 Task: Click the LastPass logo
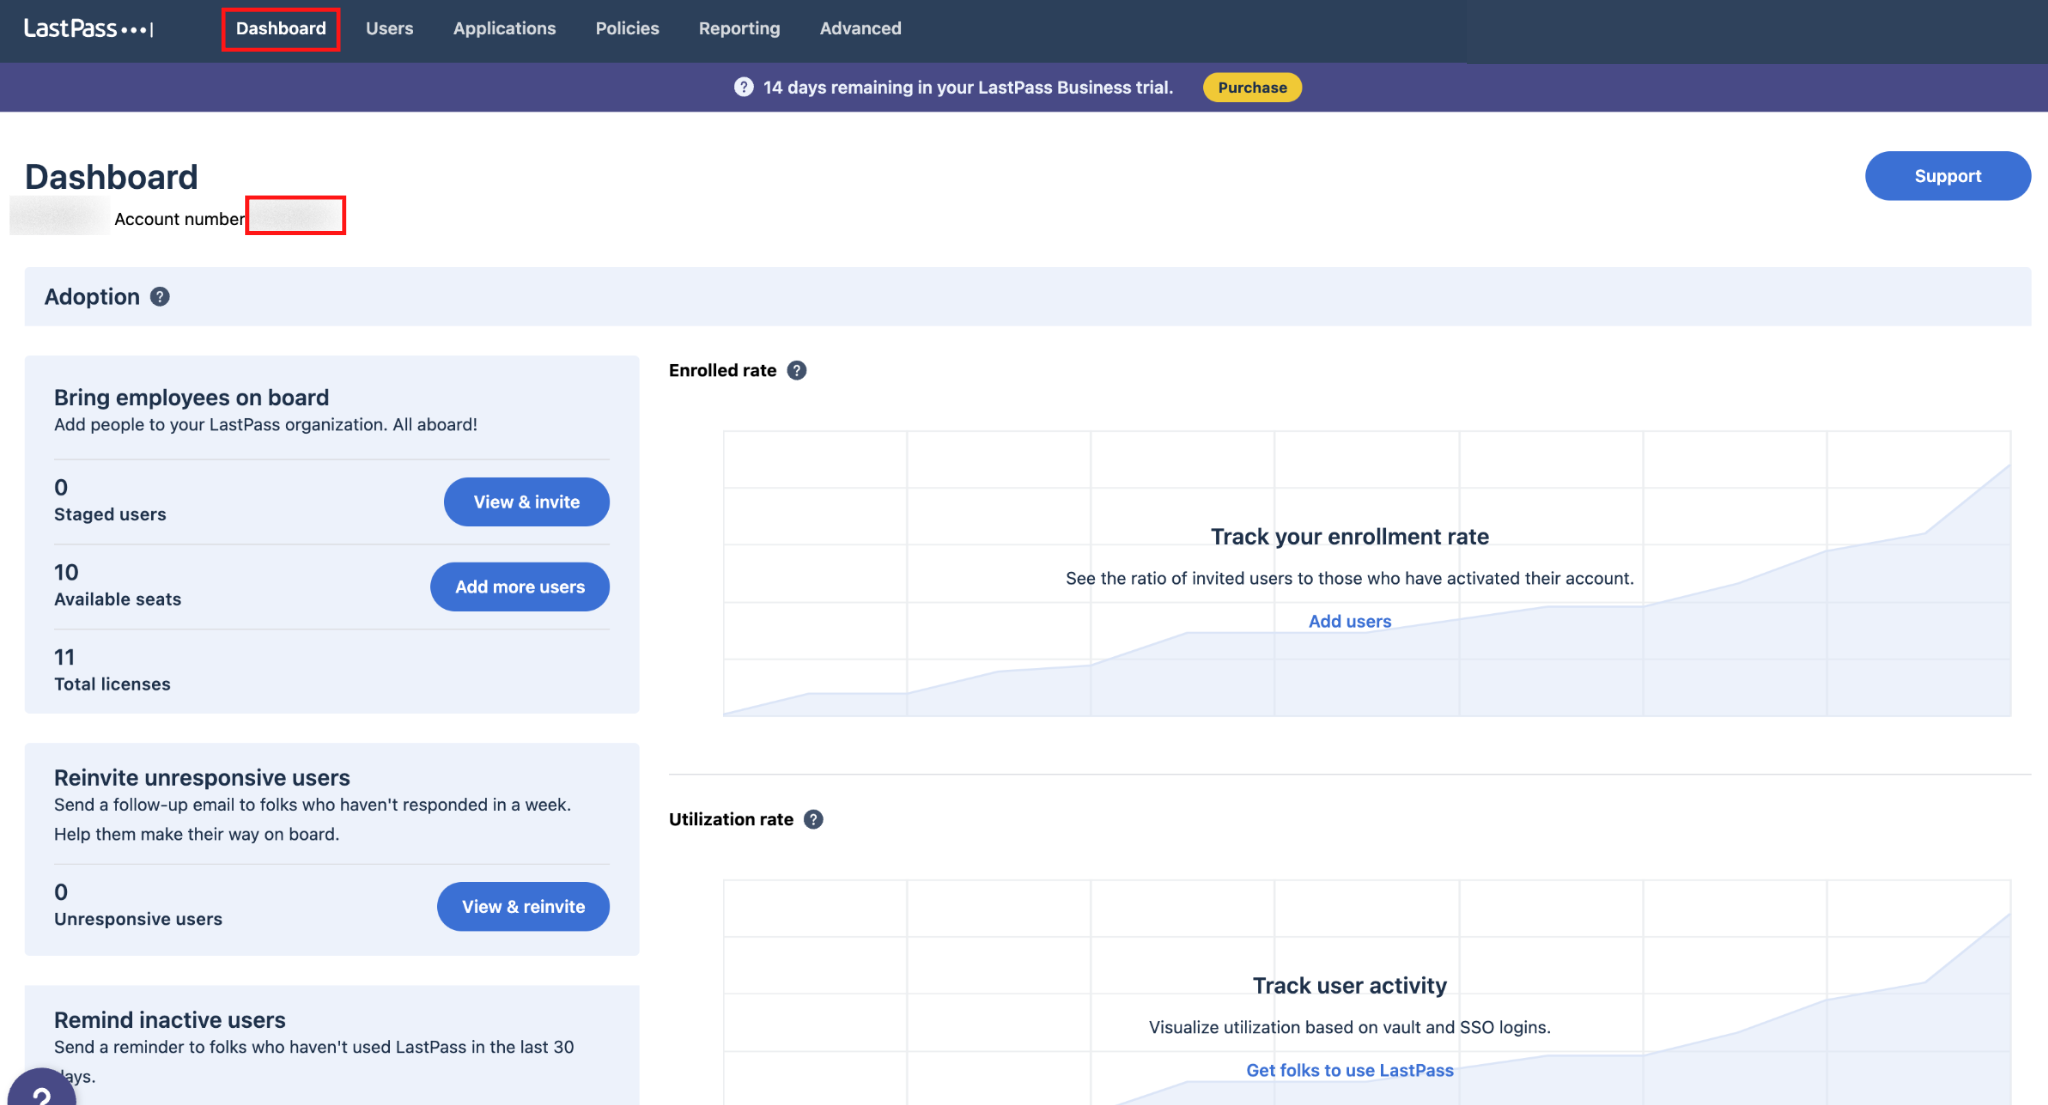(88, 29)
